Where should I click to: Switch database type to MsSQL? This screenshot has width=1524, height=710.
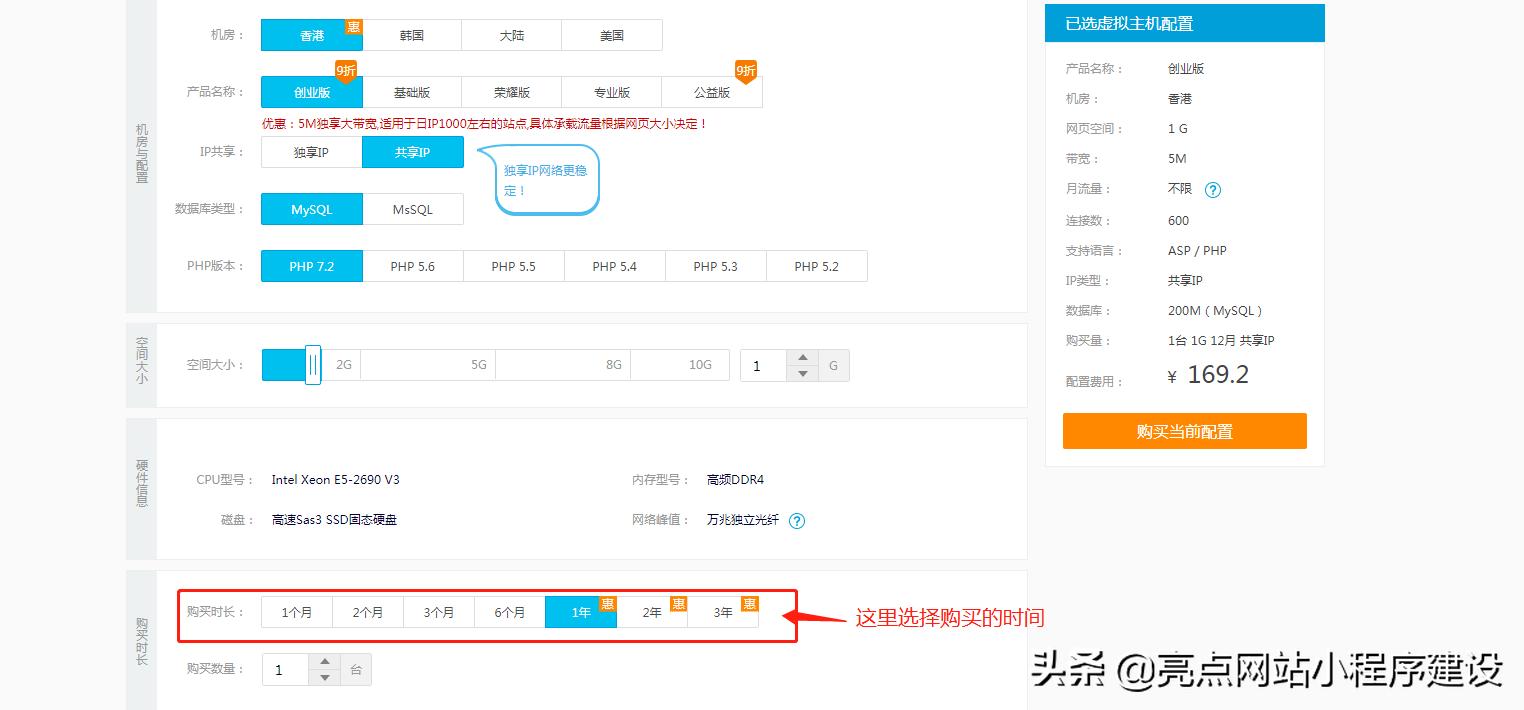pos(413,208)
